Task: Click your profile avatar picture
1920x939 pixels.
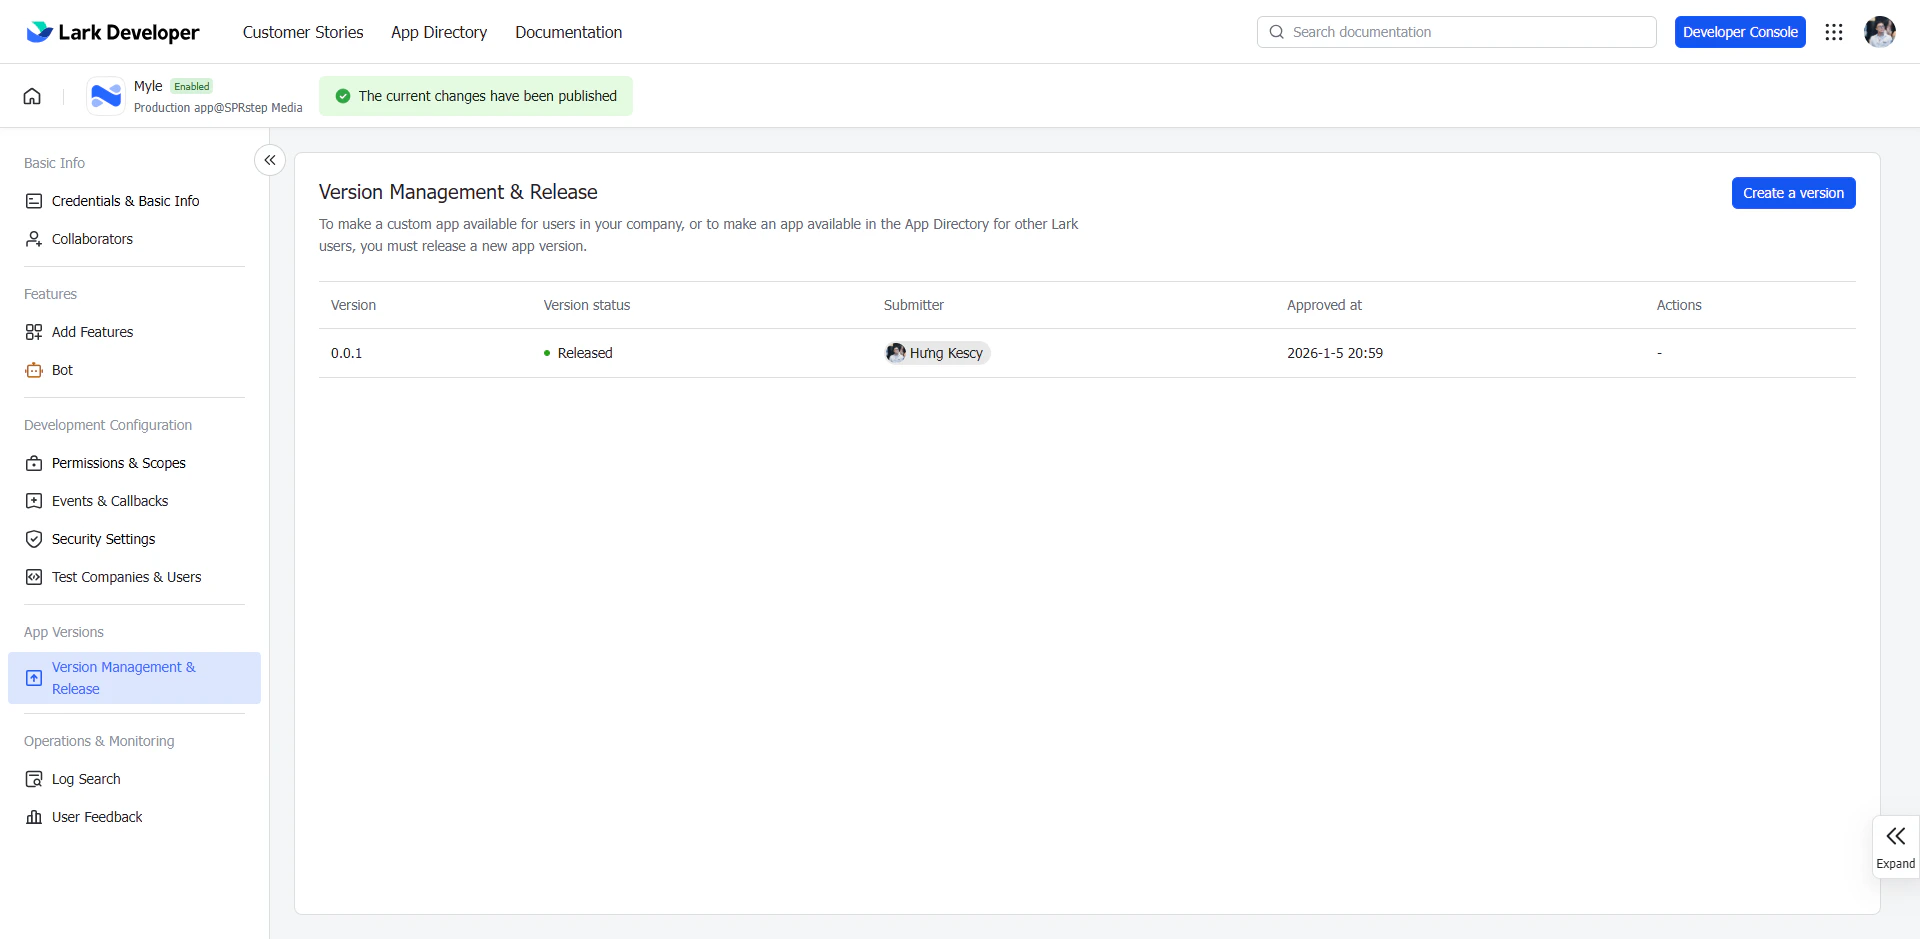Action: [x=1881, y=31]
